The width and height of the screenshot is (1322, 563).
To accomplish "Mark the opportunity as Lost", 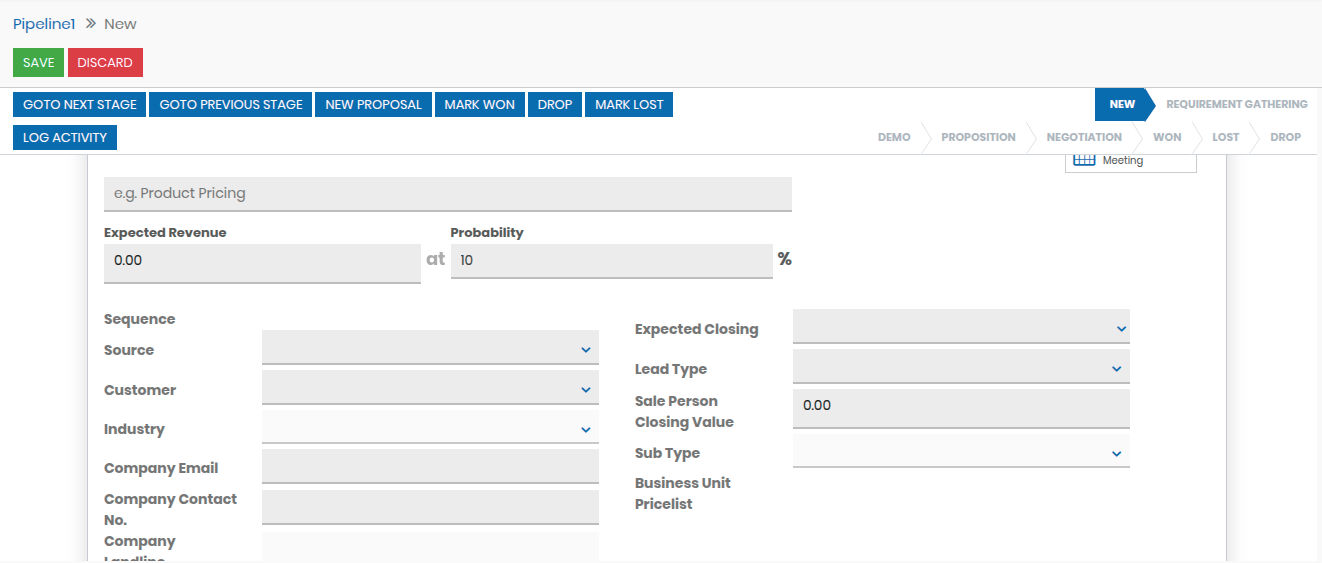I will coord(629,104).
